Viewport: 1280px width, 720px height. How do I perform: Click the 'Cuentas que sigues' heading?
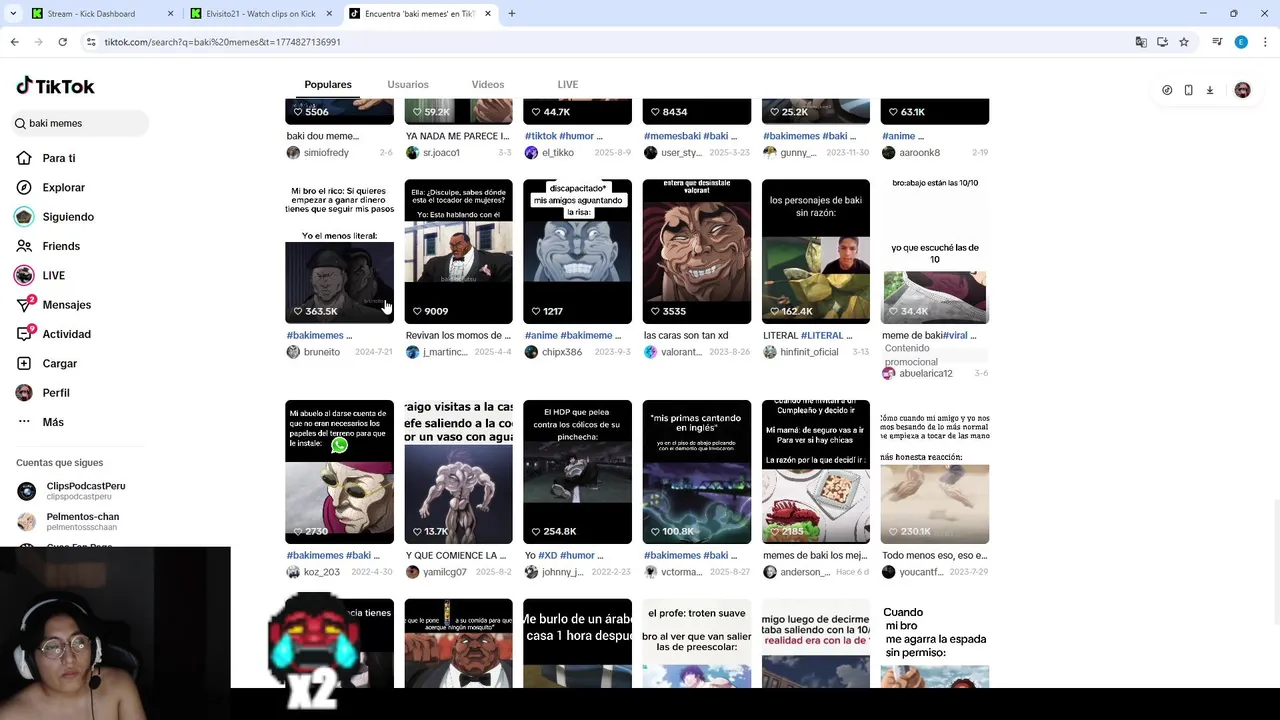pos(59,463)
